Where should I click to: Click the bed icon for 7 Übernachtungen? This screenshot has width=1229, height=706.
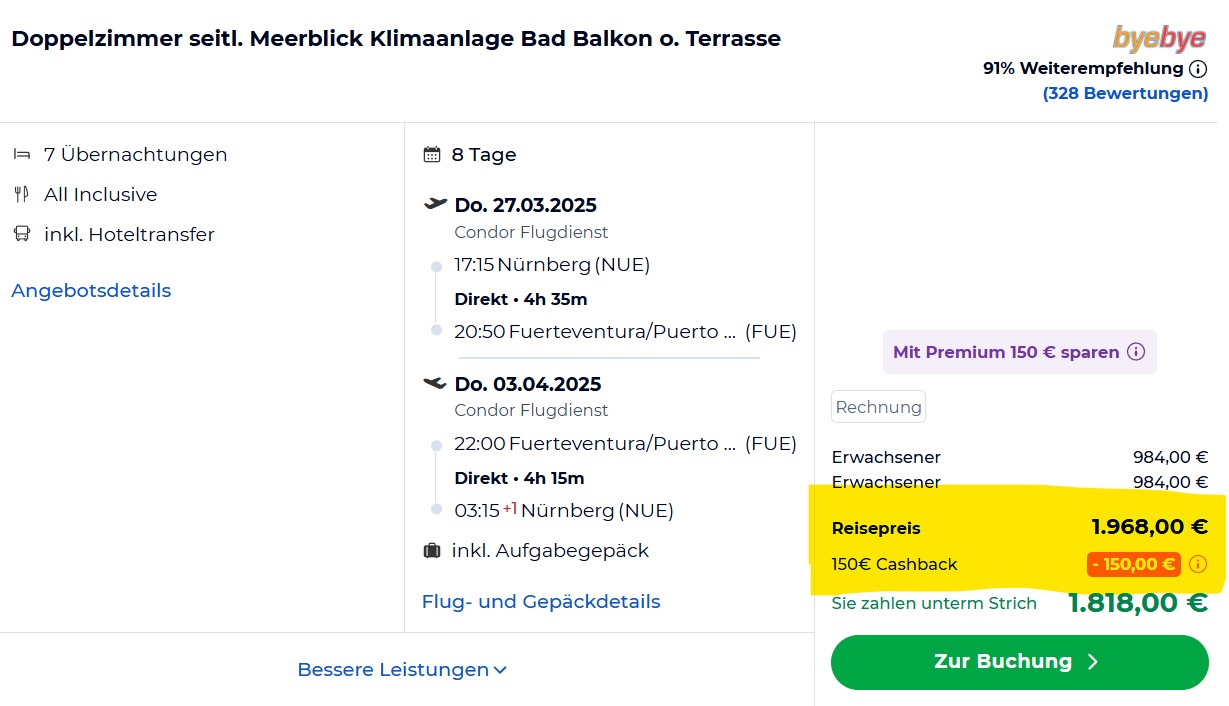[22, 155]
